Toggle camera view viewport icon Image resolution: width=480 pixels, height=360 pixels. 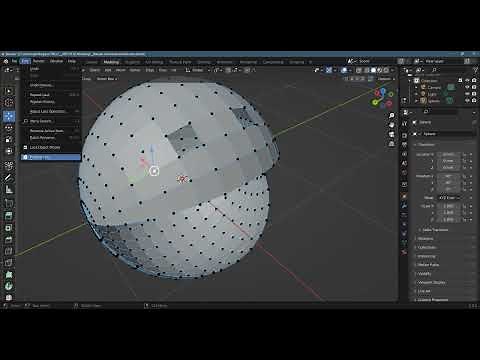point(392,134)
